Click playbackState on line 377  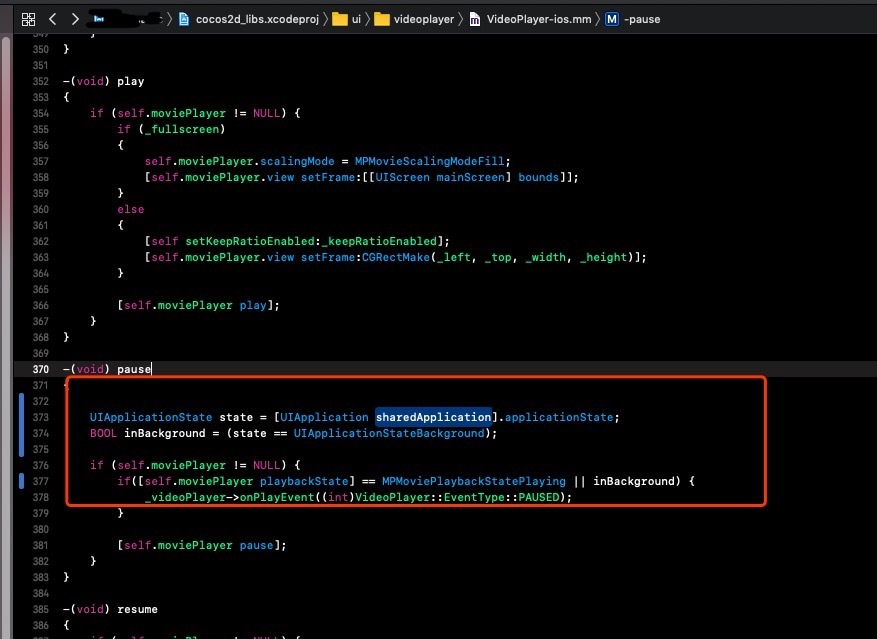[x=304, y=481]
